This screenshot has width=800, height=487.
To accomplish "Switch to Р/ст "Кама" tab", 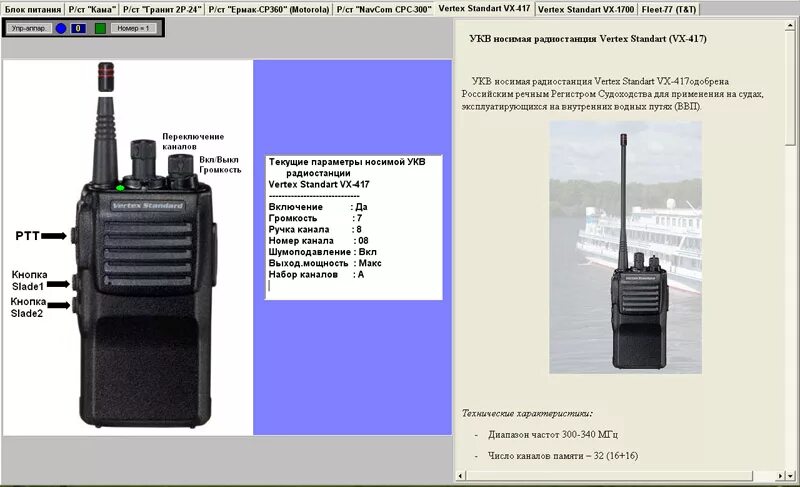I will pyautogui.click(x=92, y=10).
